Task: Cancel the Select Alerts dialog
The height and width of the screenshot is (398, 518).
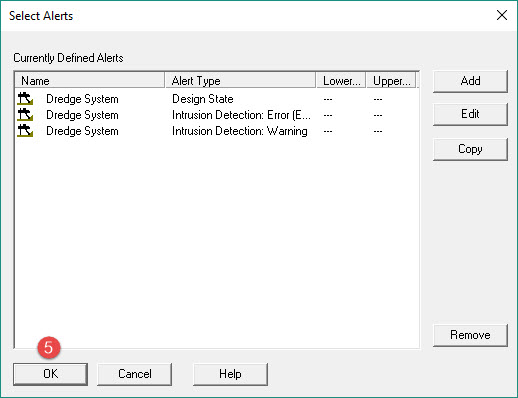Action: pos(135,374)
